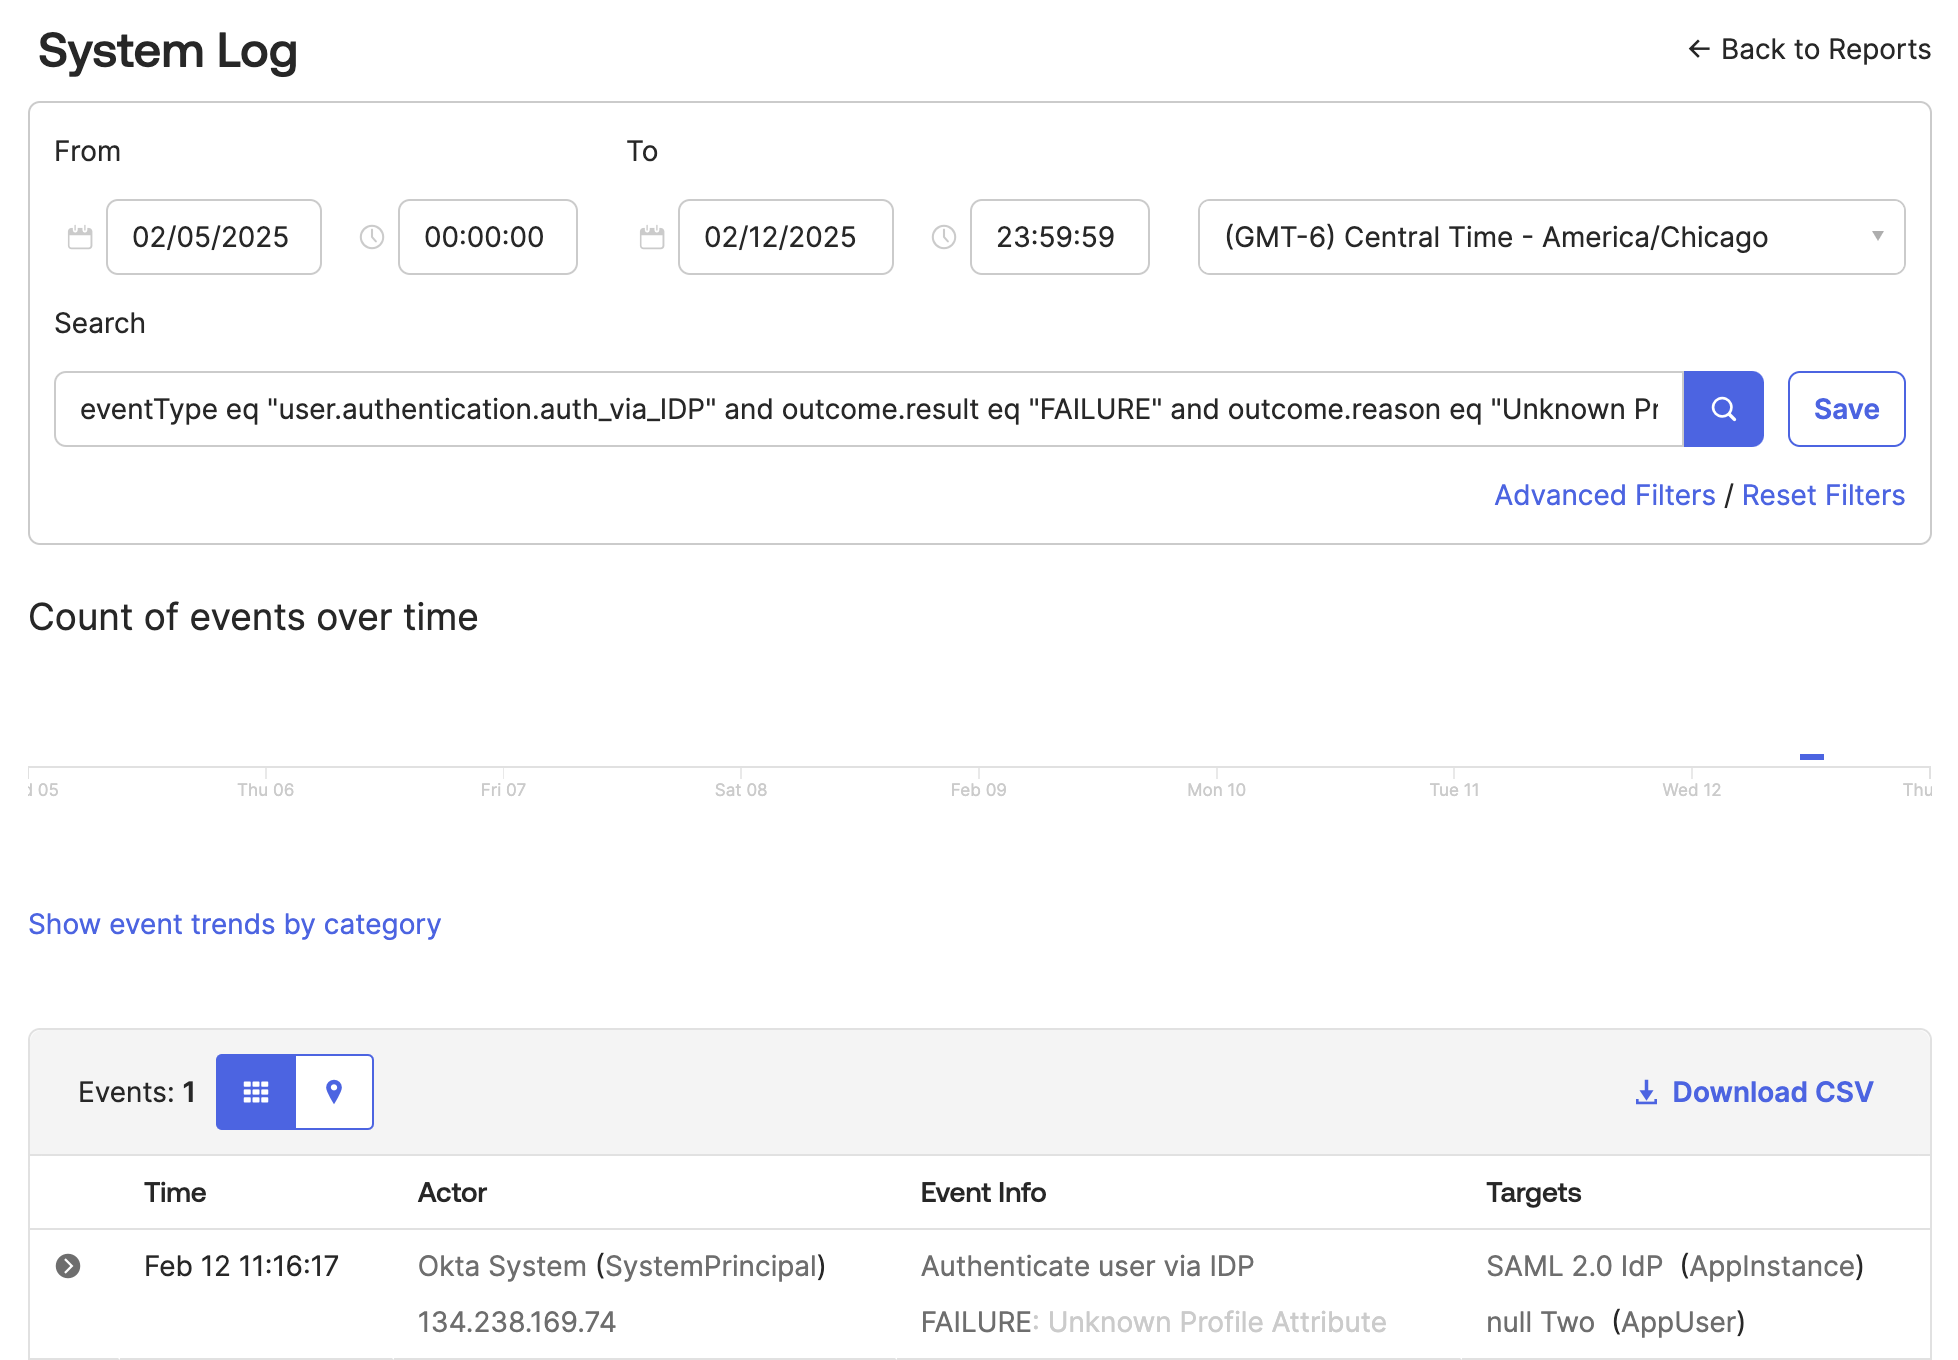Open Advanced Filters
This screenshot has height=1360, width=1958.
tap(1604, 495)
